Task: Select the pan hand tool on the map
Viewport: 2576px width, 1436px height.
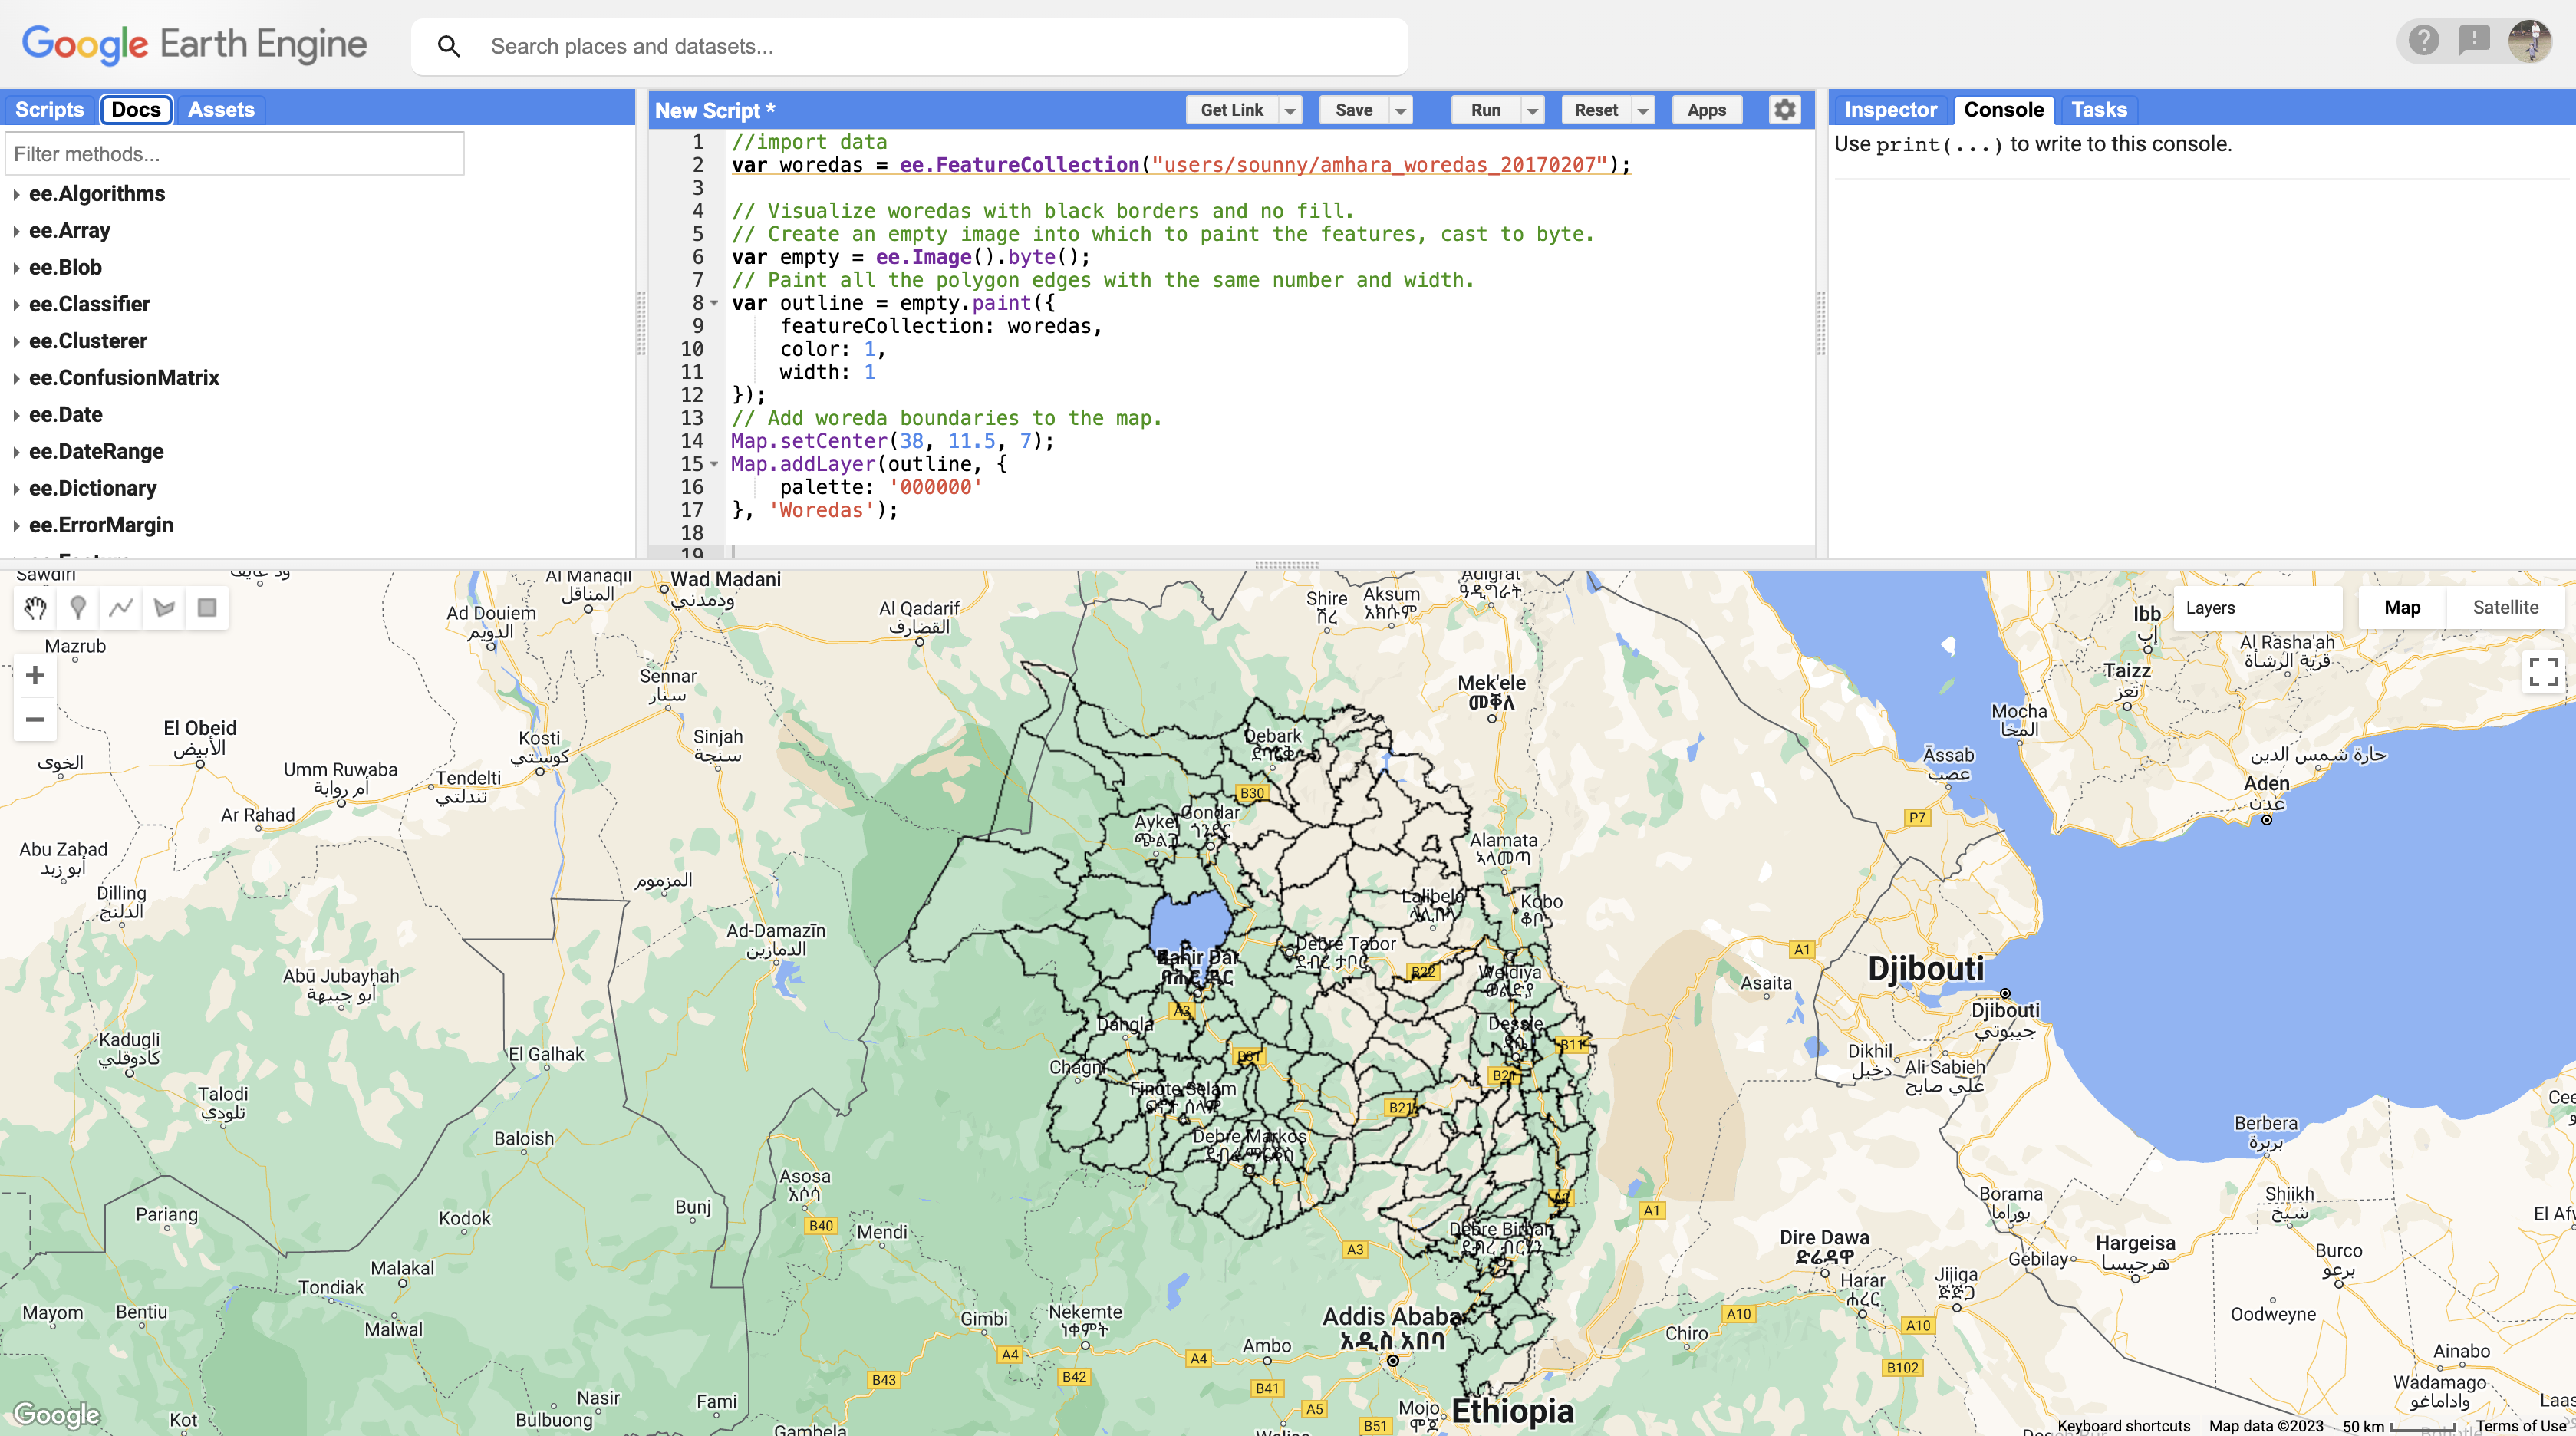Action: (x=35, y=607)
